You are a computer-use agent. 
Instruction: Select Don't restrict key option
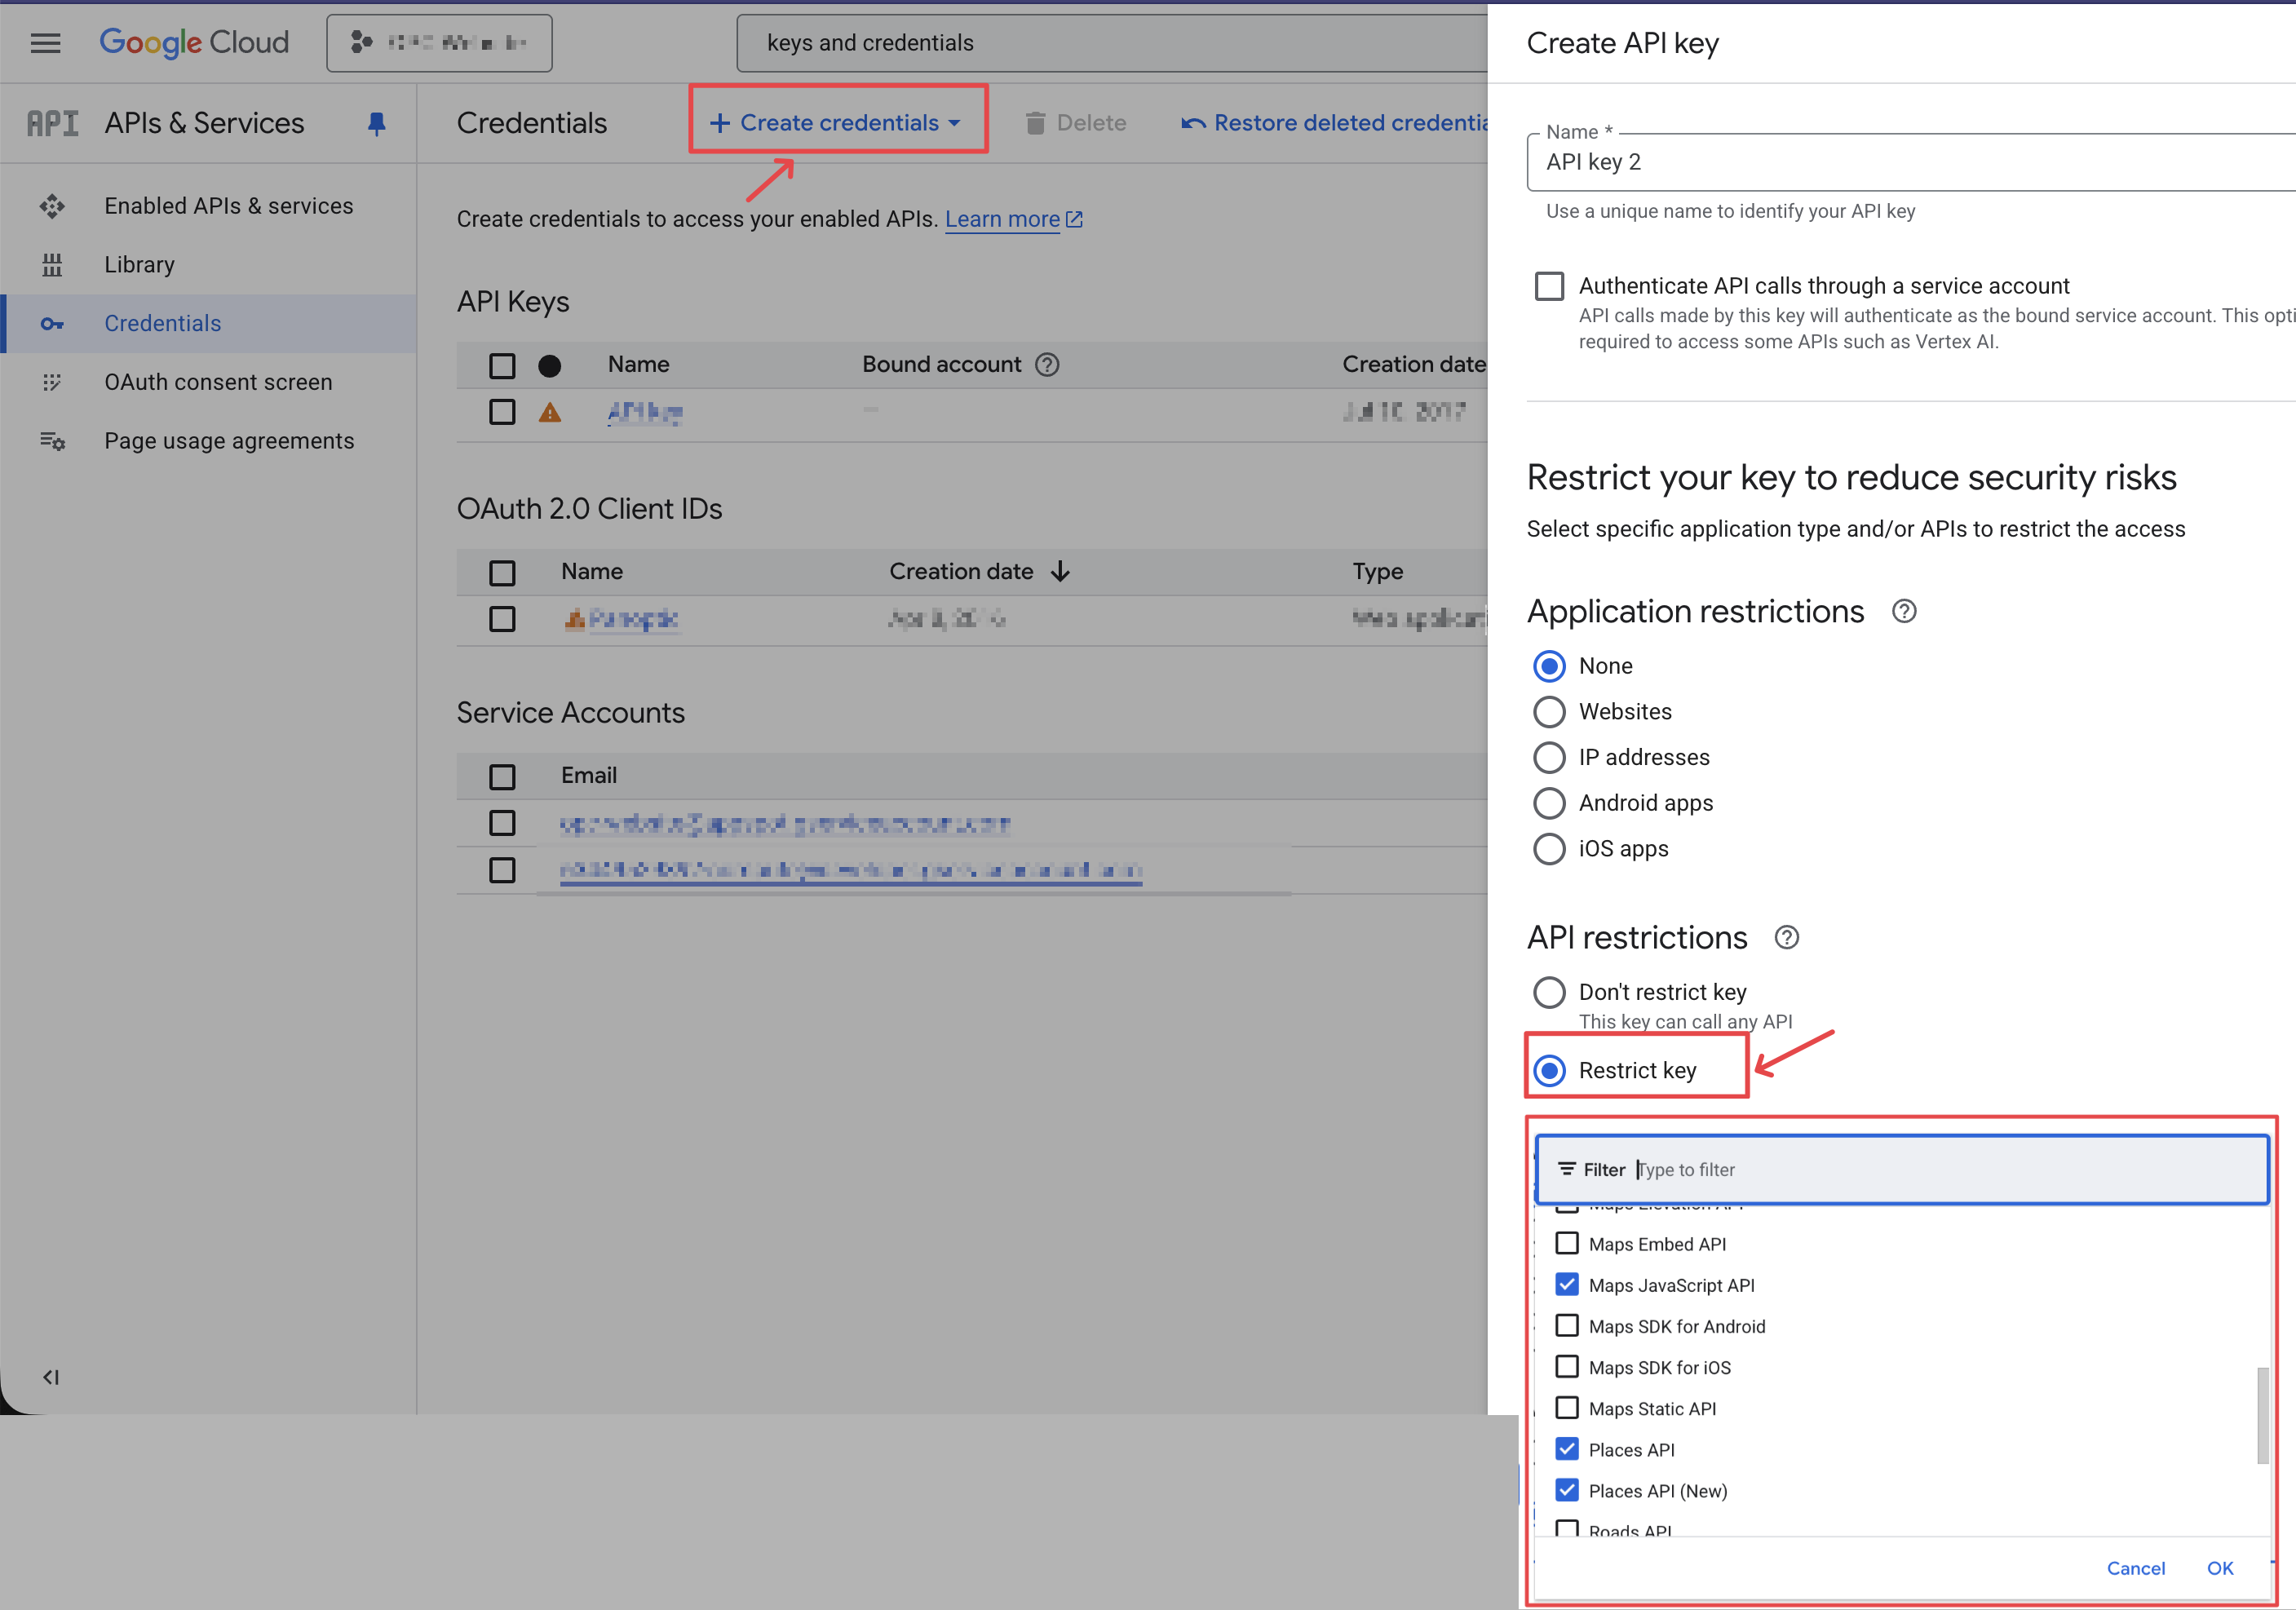click(x=1549, y=992)
